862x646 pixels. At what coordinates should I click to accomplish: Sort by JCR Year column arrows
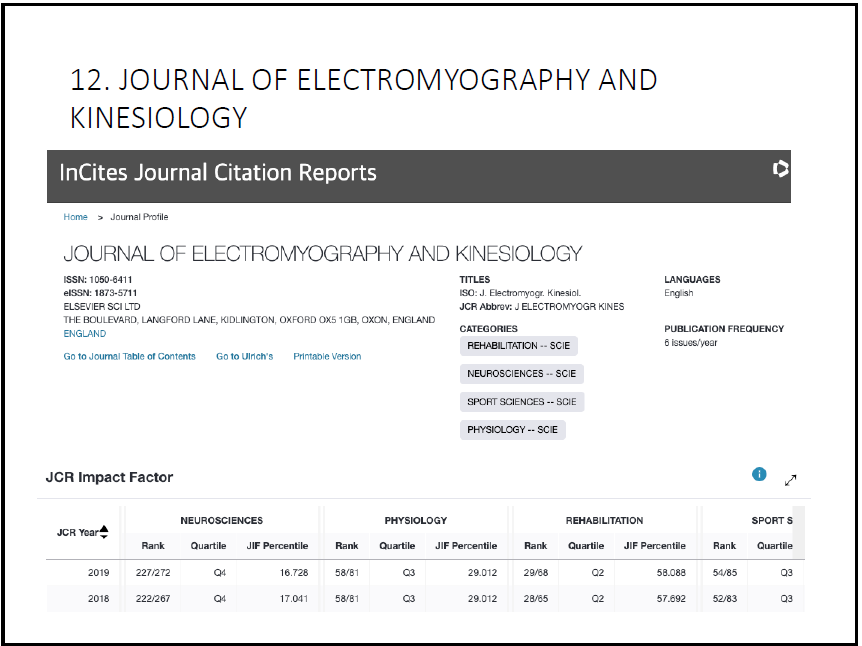(x=104, y=532)
